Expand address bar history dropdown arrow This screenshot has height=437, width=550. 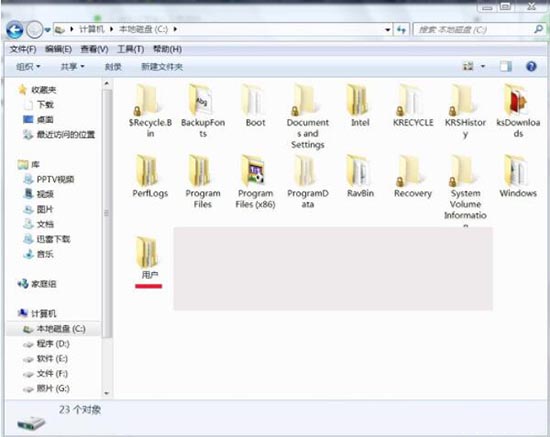click(x=387, y=30)
